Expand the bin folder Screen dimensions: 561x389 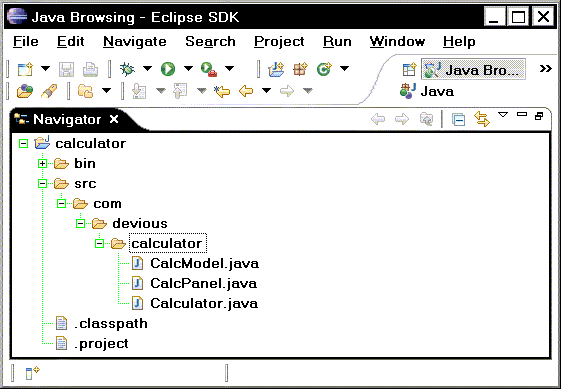(x=42, y=164)
